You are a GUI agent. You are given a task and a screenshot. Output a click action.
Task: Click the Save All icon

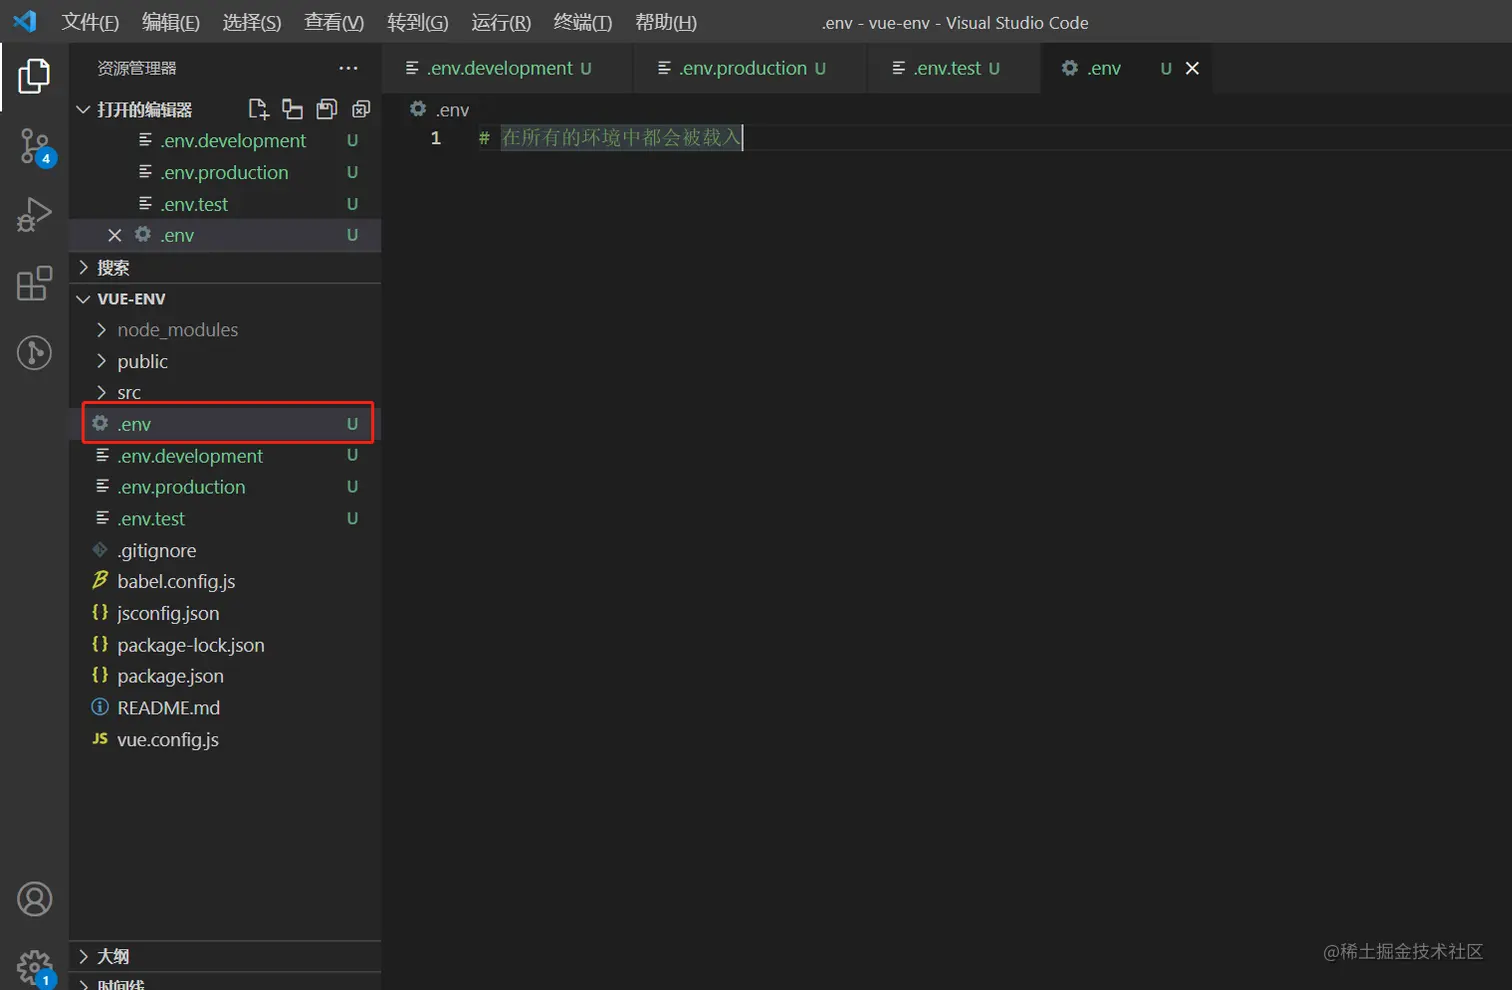click(x=327, y=109)
